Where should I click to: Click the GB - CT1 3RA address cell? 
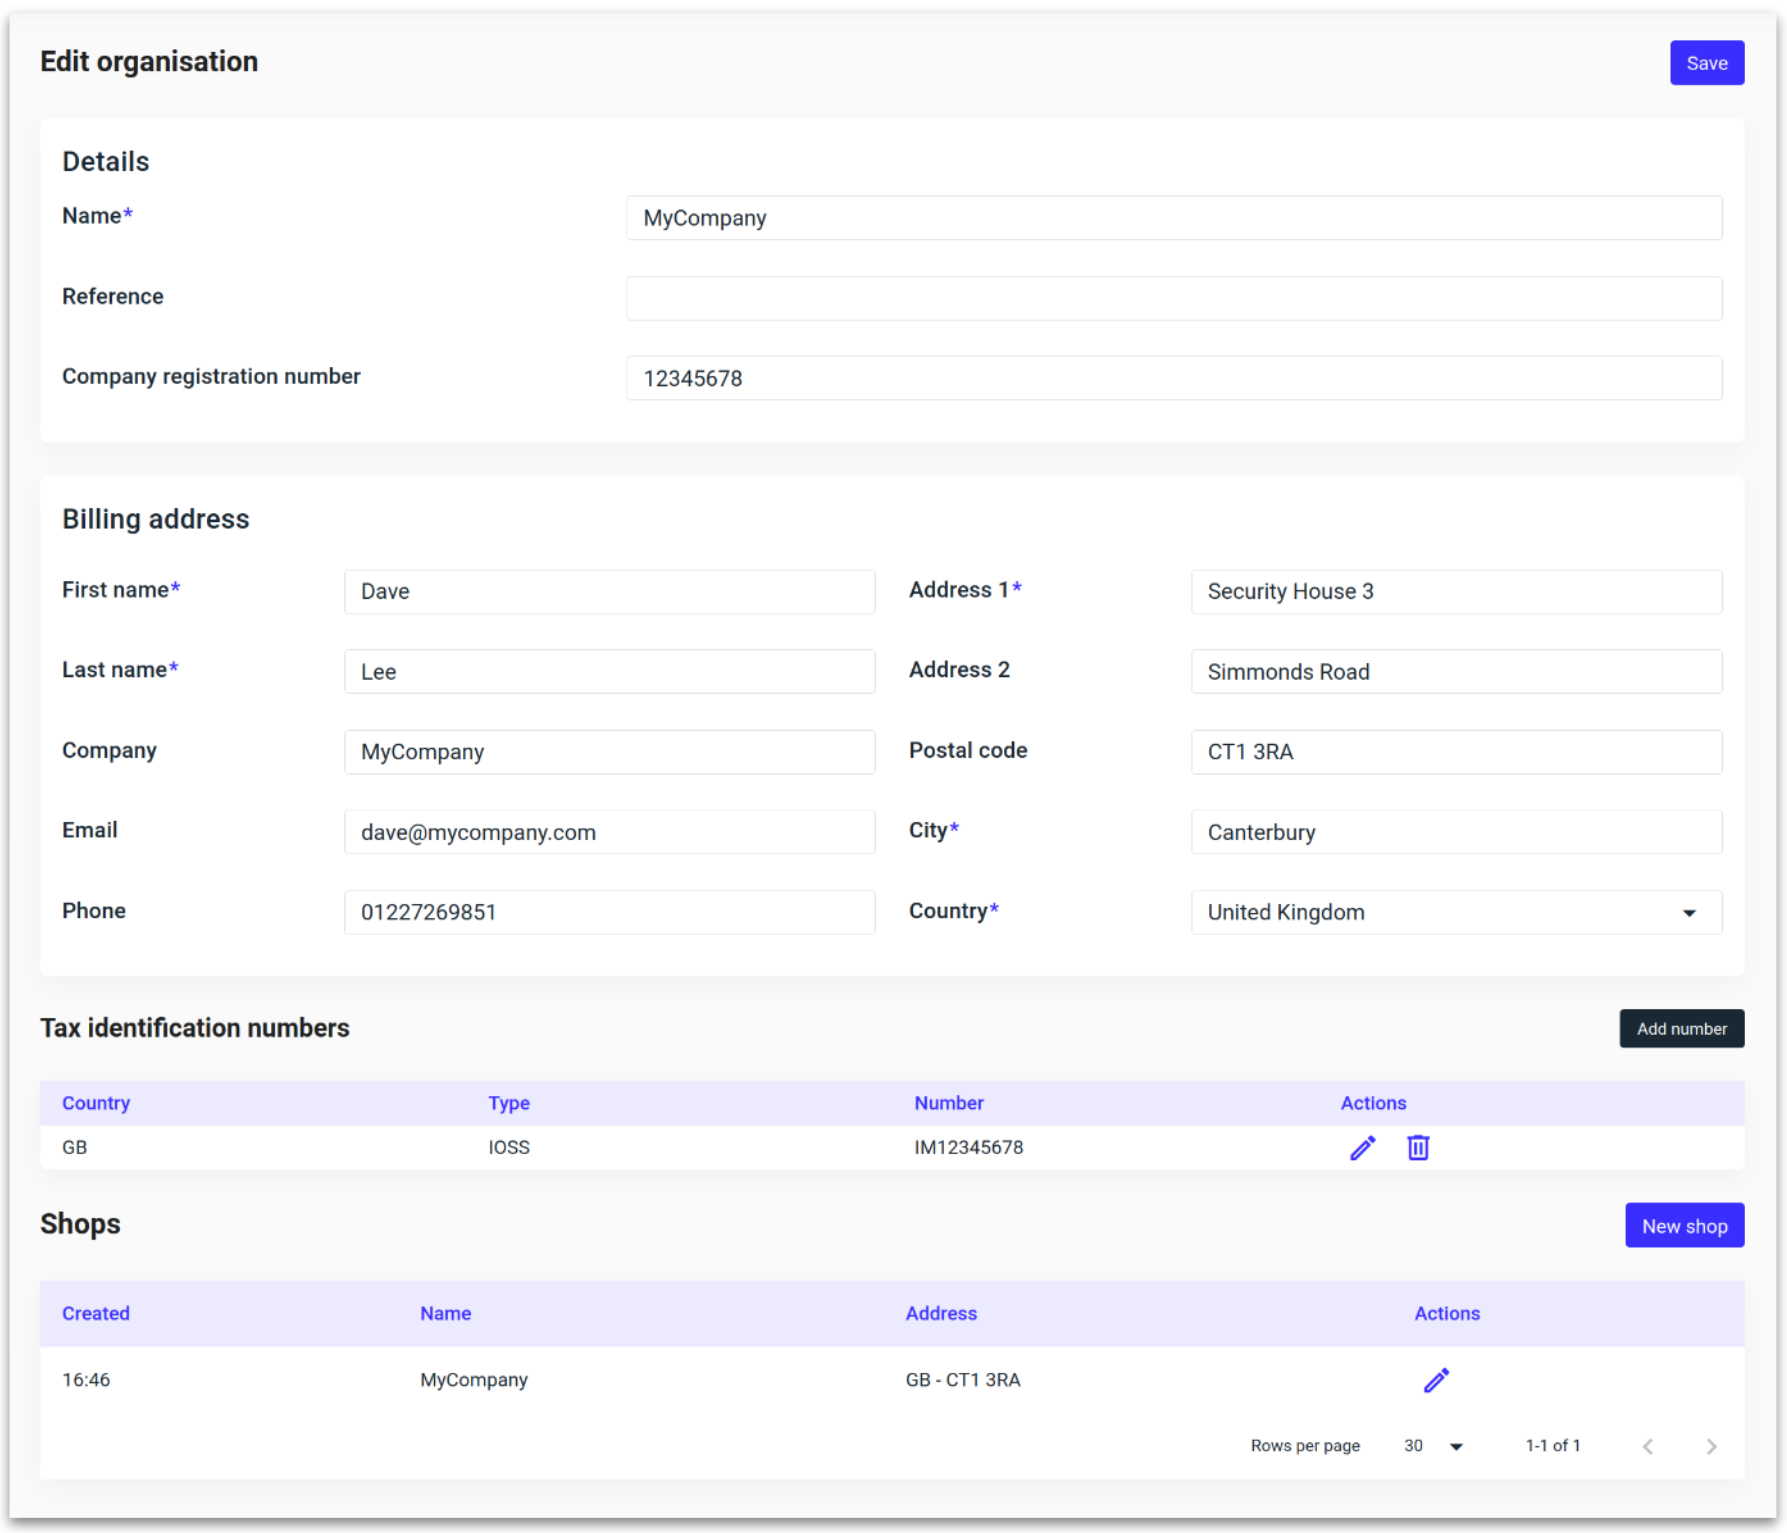tap(963, 1380)
